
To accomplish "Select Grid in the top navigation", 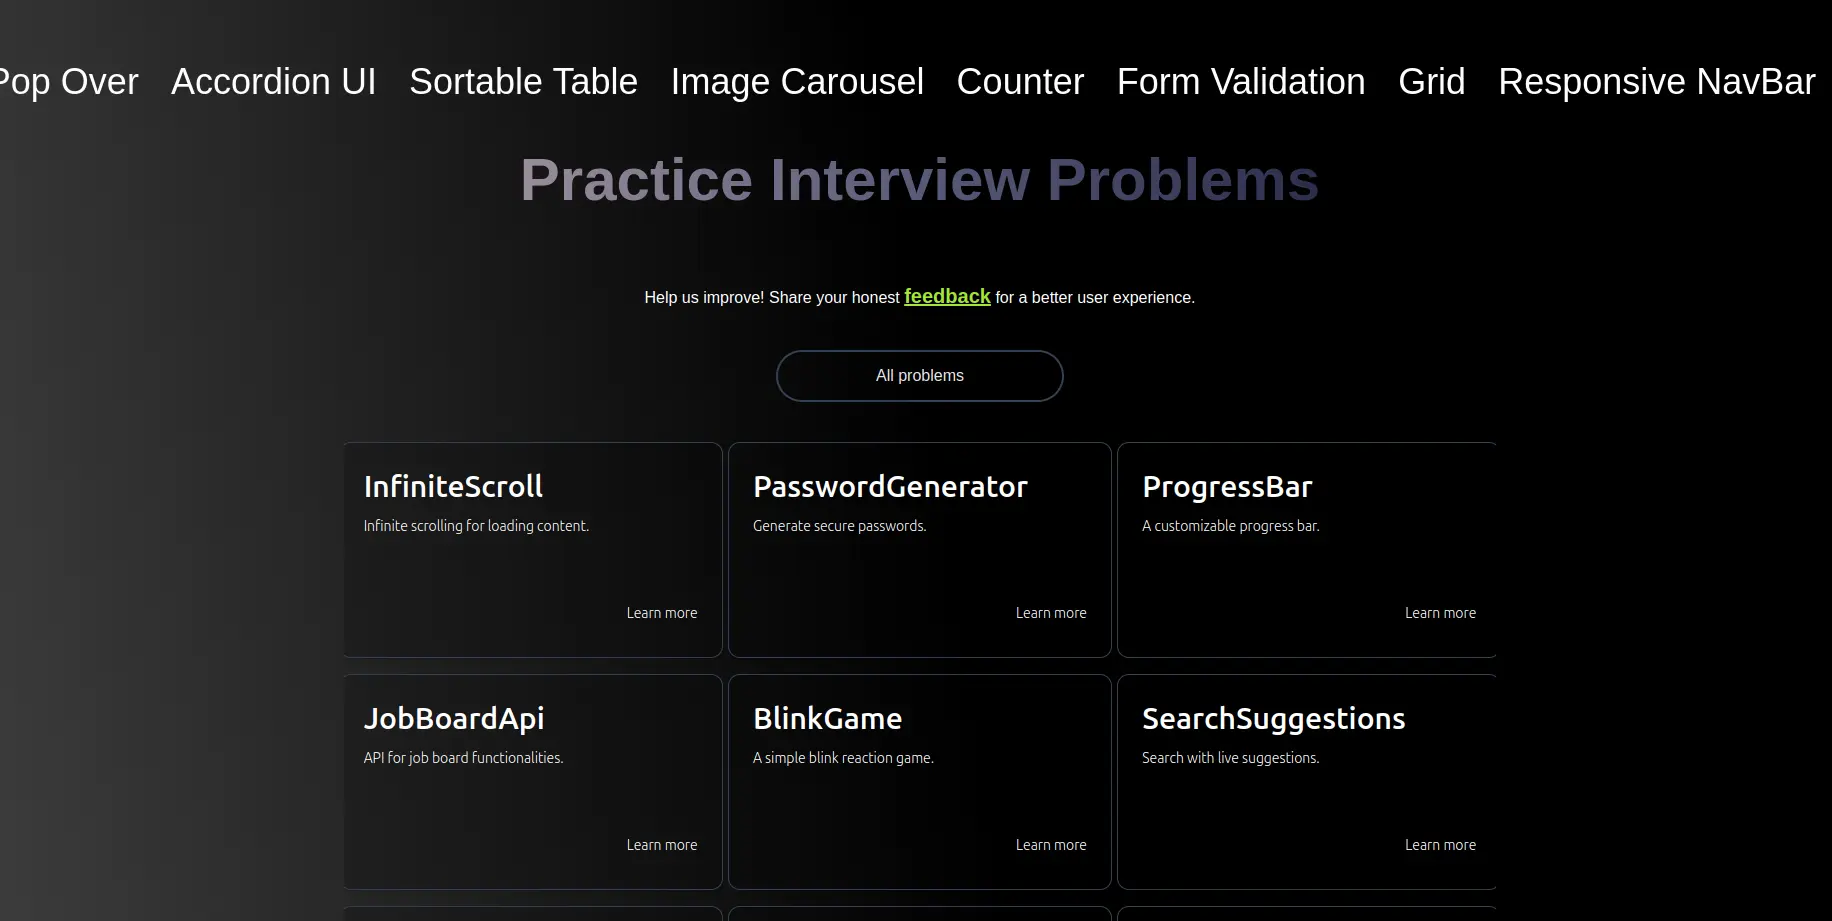I will pyautogui.click(x=1431, y=82).
